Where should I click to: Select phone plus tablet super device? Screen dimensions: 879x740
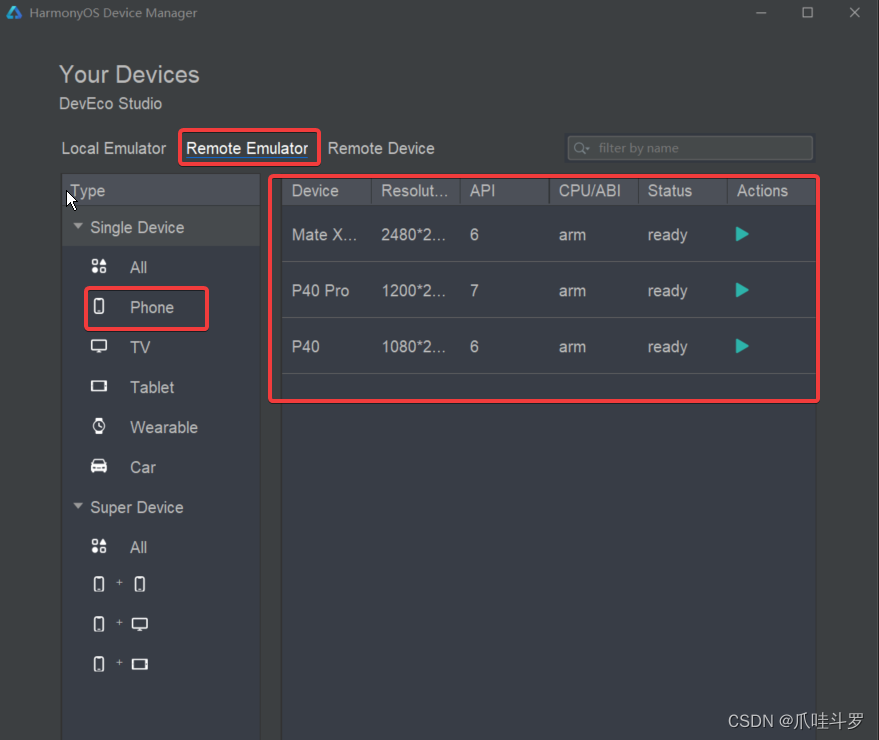coord(120,664)
